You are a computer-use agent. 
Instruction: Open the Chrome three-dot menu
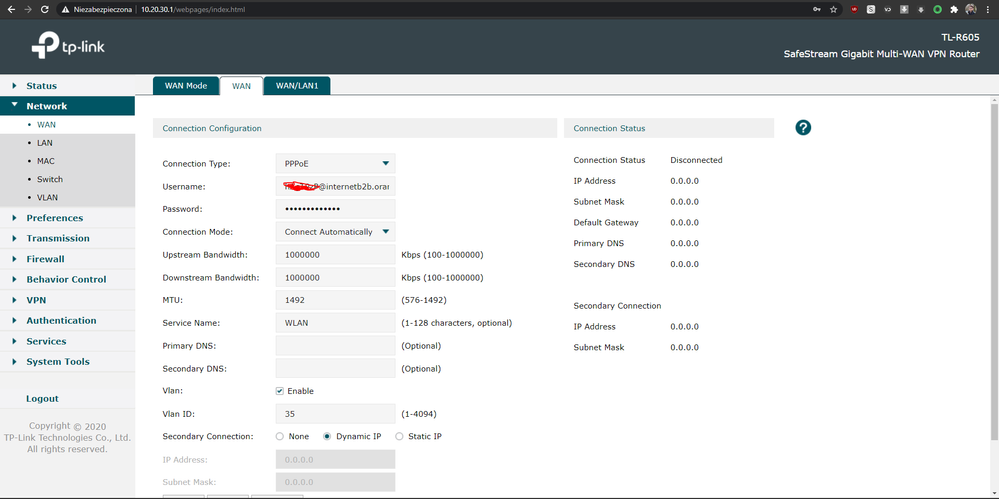coord(988,9)
